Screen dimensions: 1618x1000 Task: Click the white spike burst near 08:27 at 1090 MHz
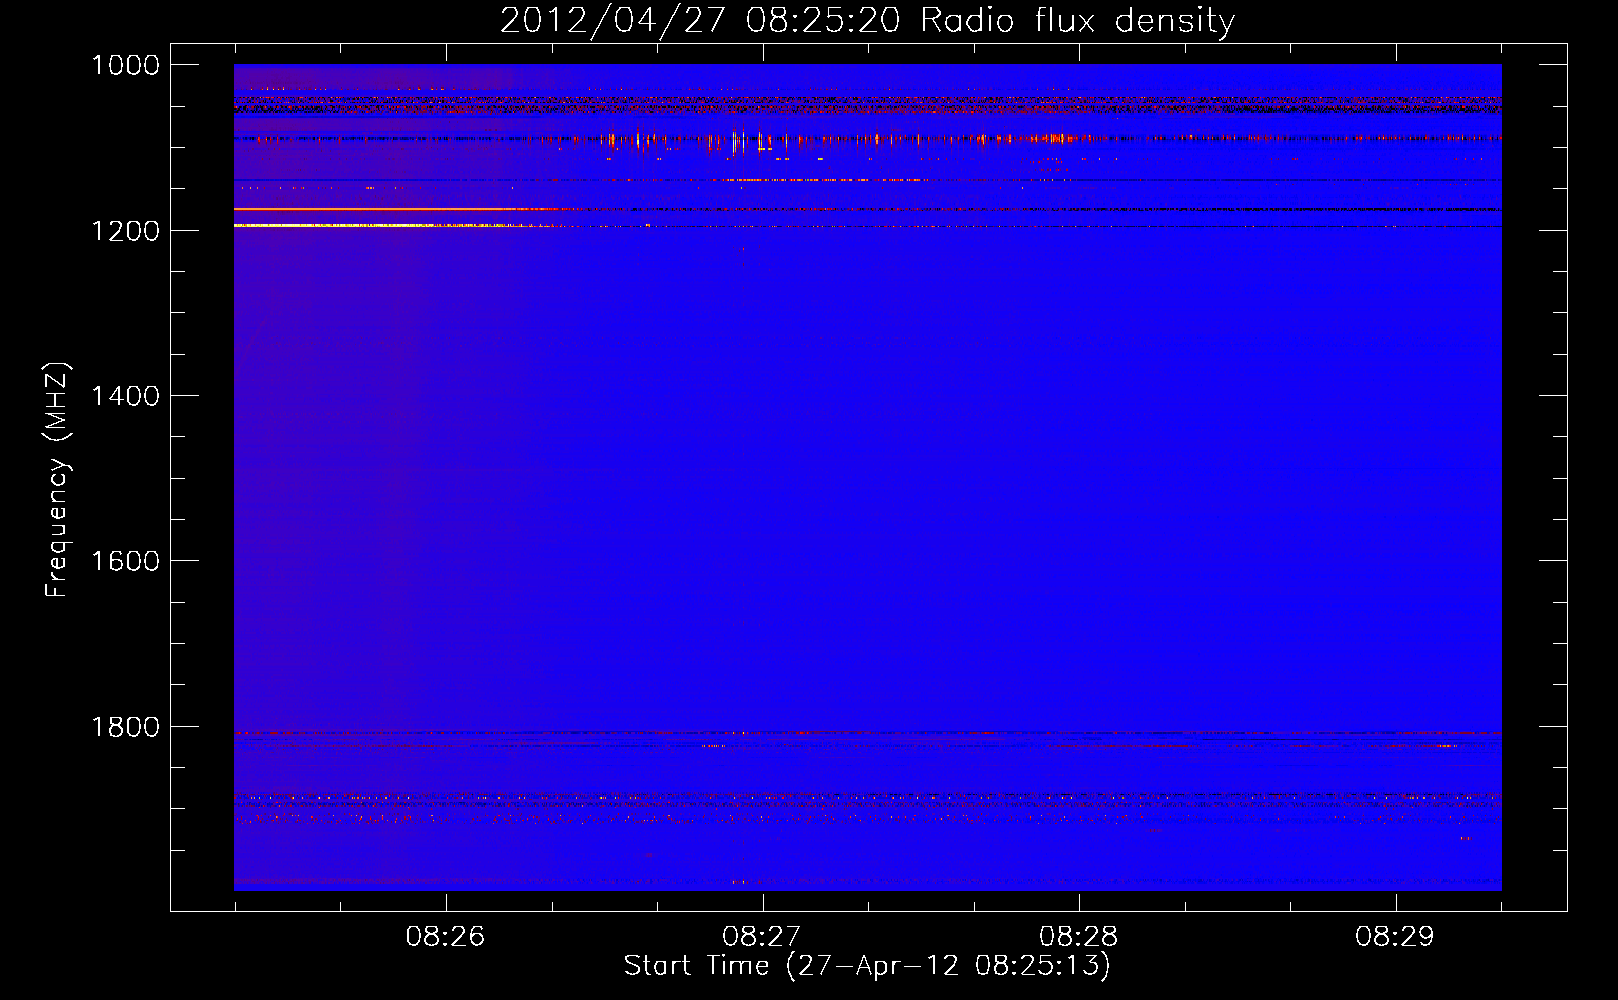(x=738, y=141)
